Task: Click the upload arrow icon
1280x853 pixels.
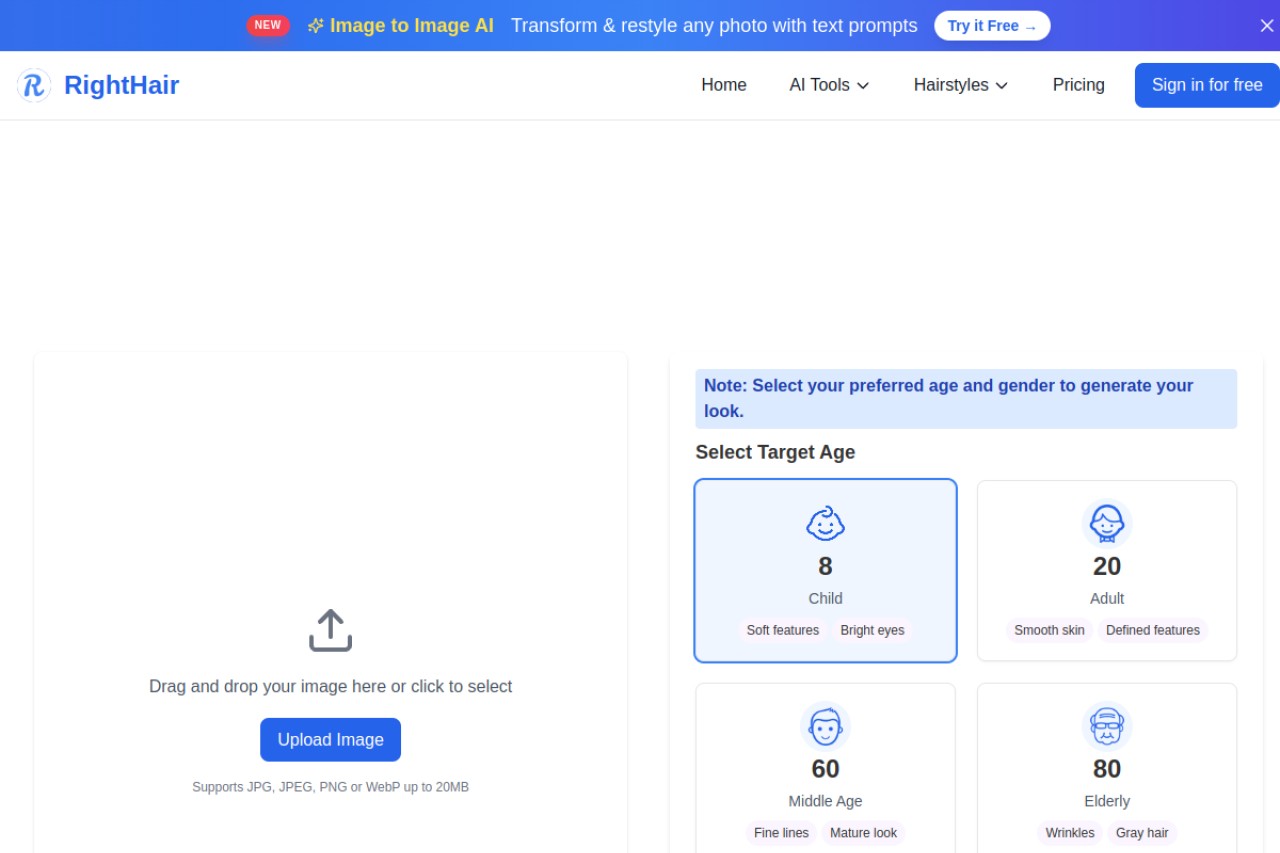Action: (330, 630)
